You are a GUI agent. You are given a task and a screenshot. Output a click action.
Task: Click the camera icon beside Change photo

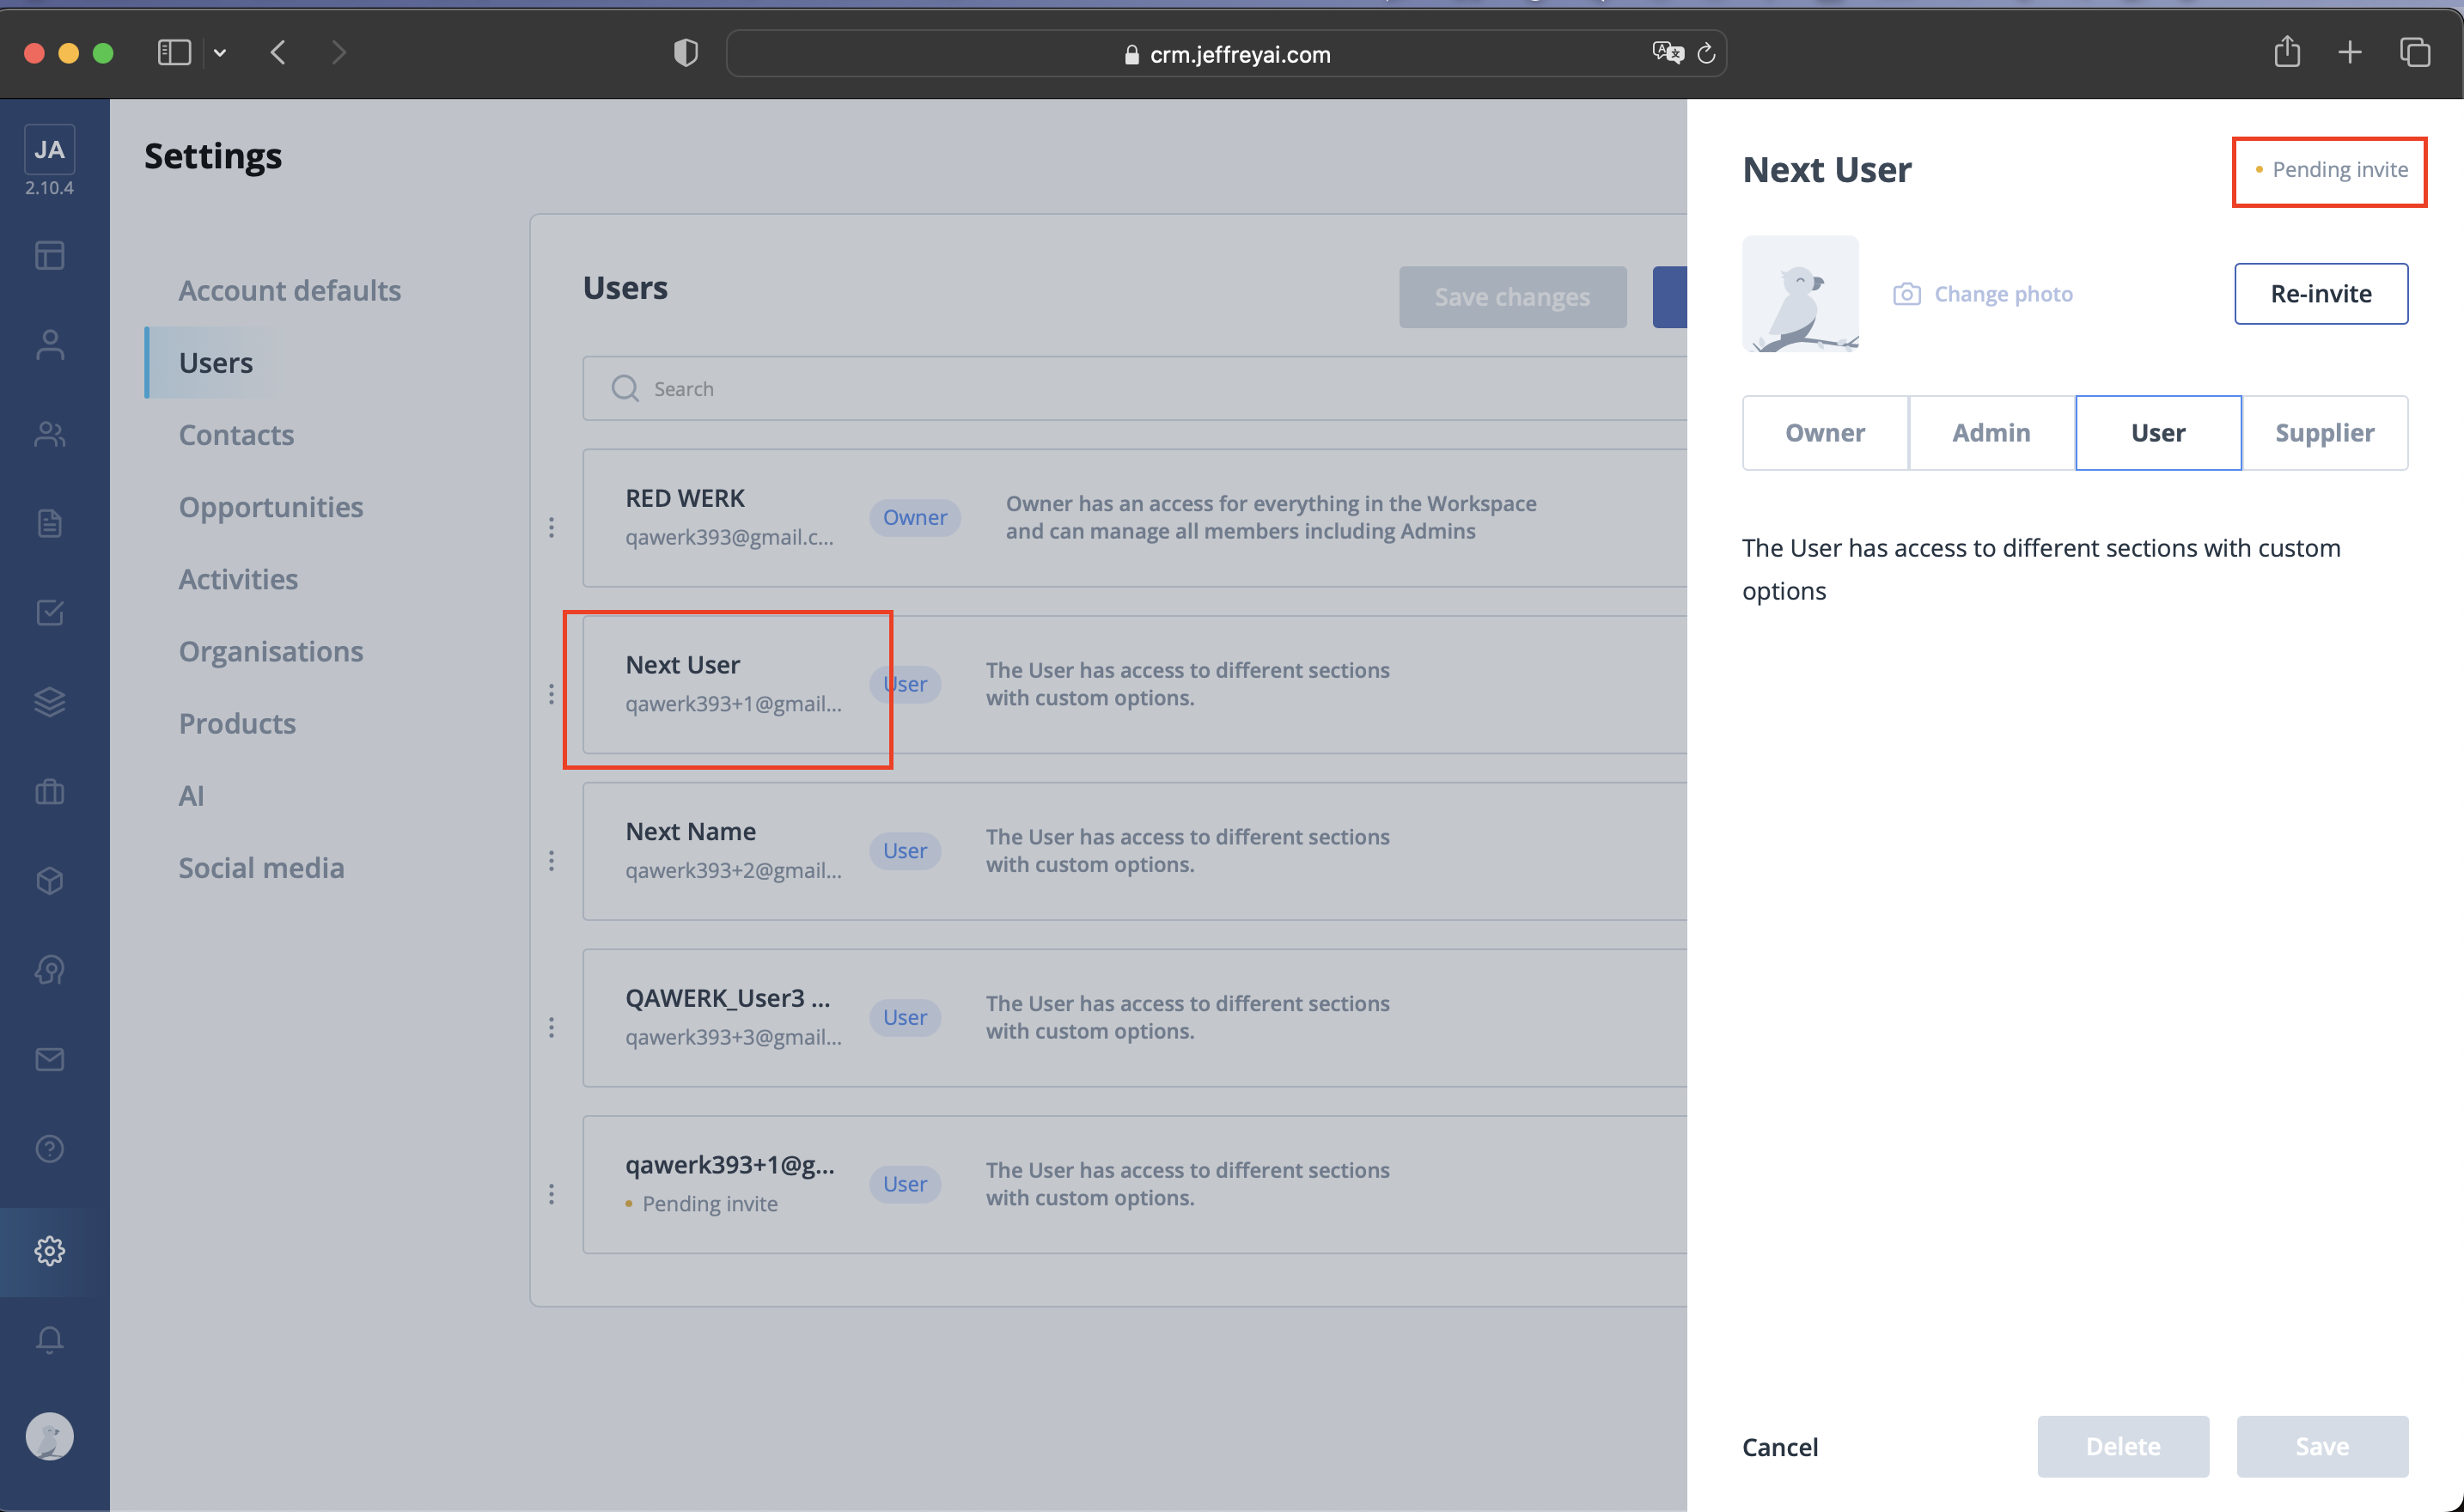click(x=1906, y=294)
